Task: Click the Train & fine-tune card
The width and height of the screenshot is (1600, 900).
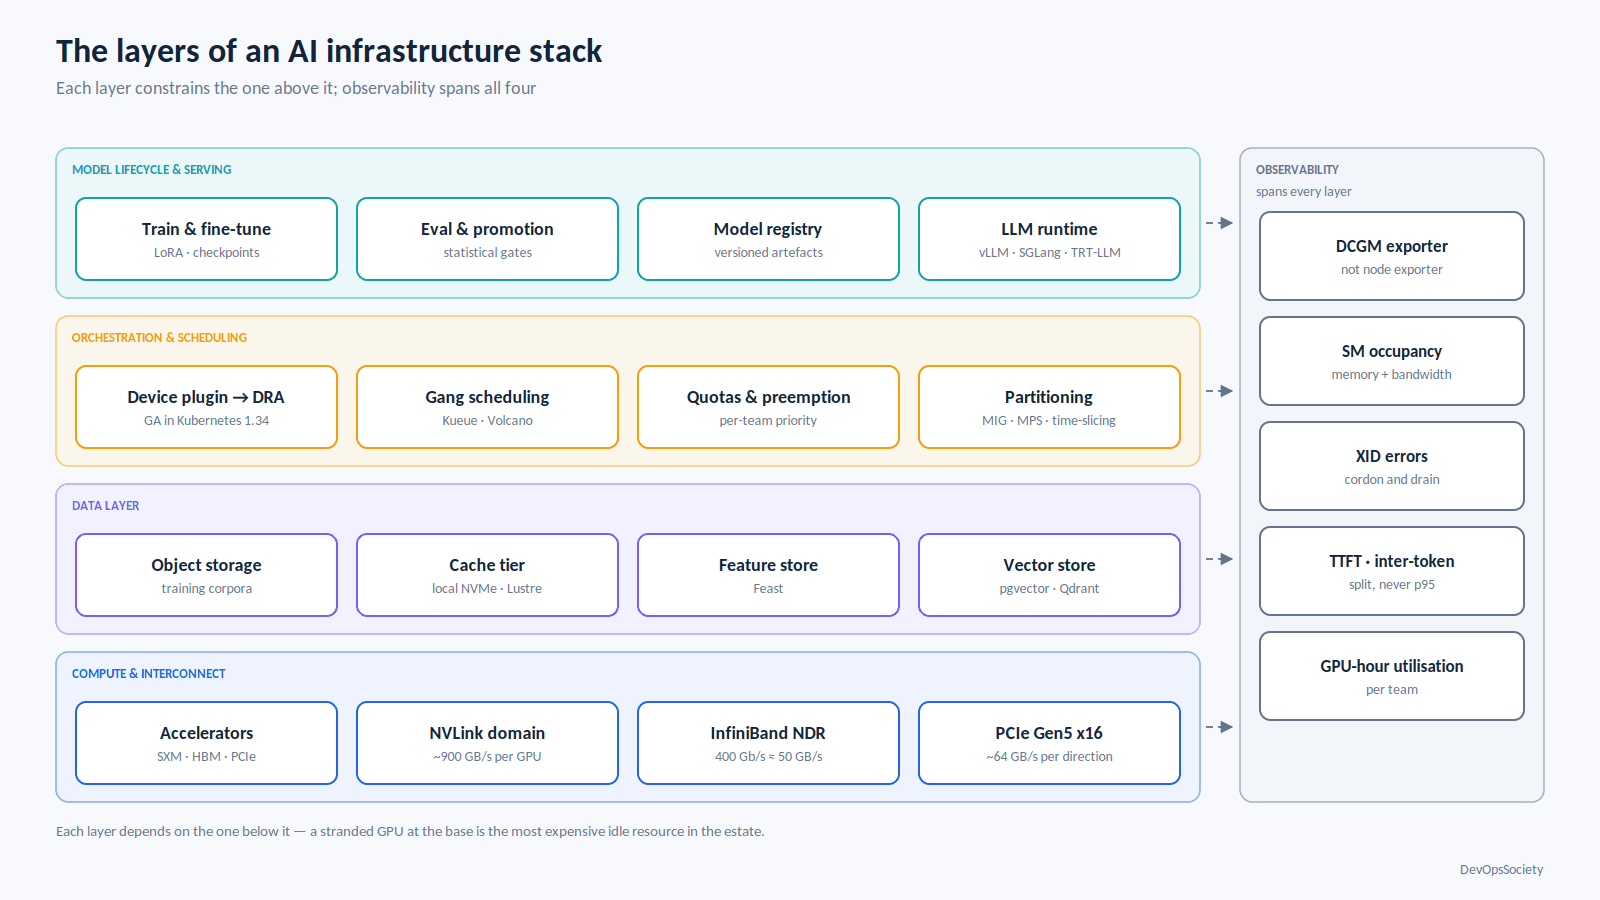Action: tap(206, 239)
